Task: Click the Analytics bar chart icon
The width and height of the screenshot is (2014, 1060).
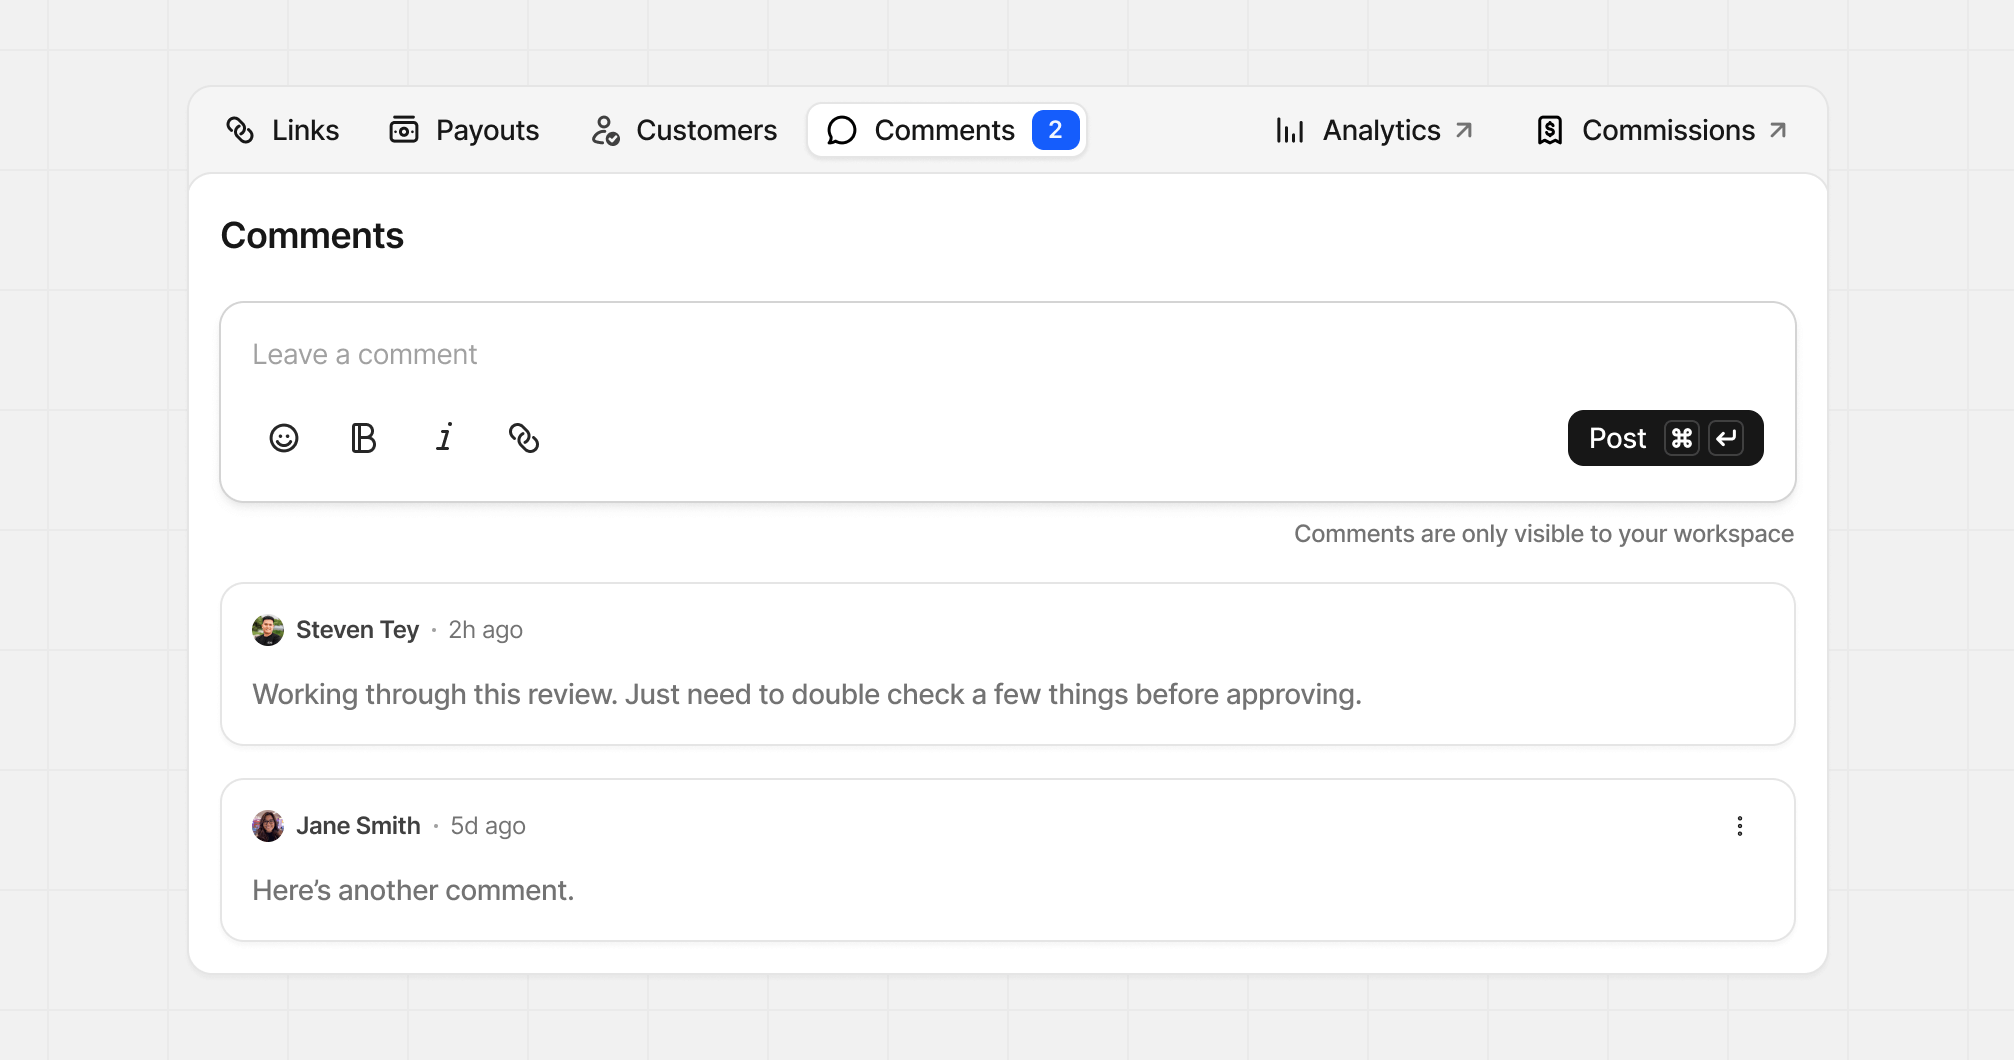Action: tap(1290, 130)
